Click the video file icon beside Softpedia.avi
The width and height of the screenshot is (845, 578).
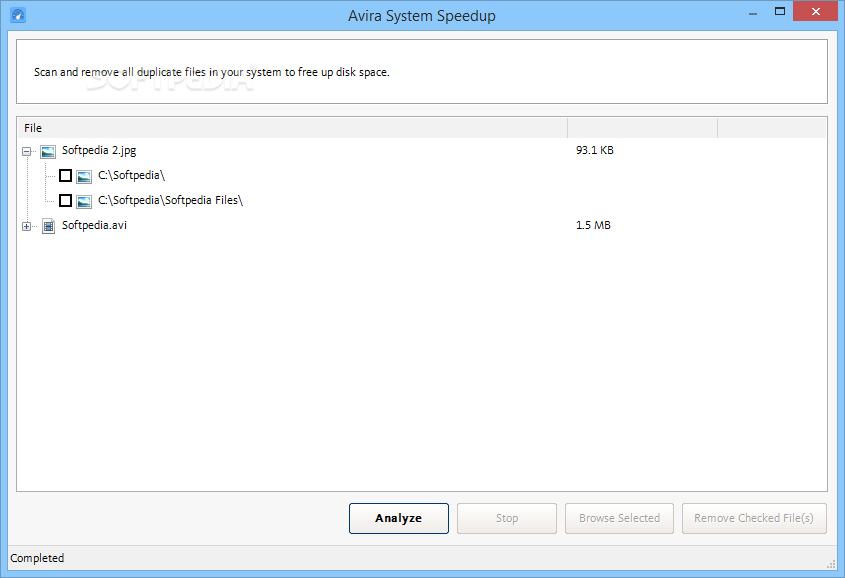point(49,226)
